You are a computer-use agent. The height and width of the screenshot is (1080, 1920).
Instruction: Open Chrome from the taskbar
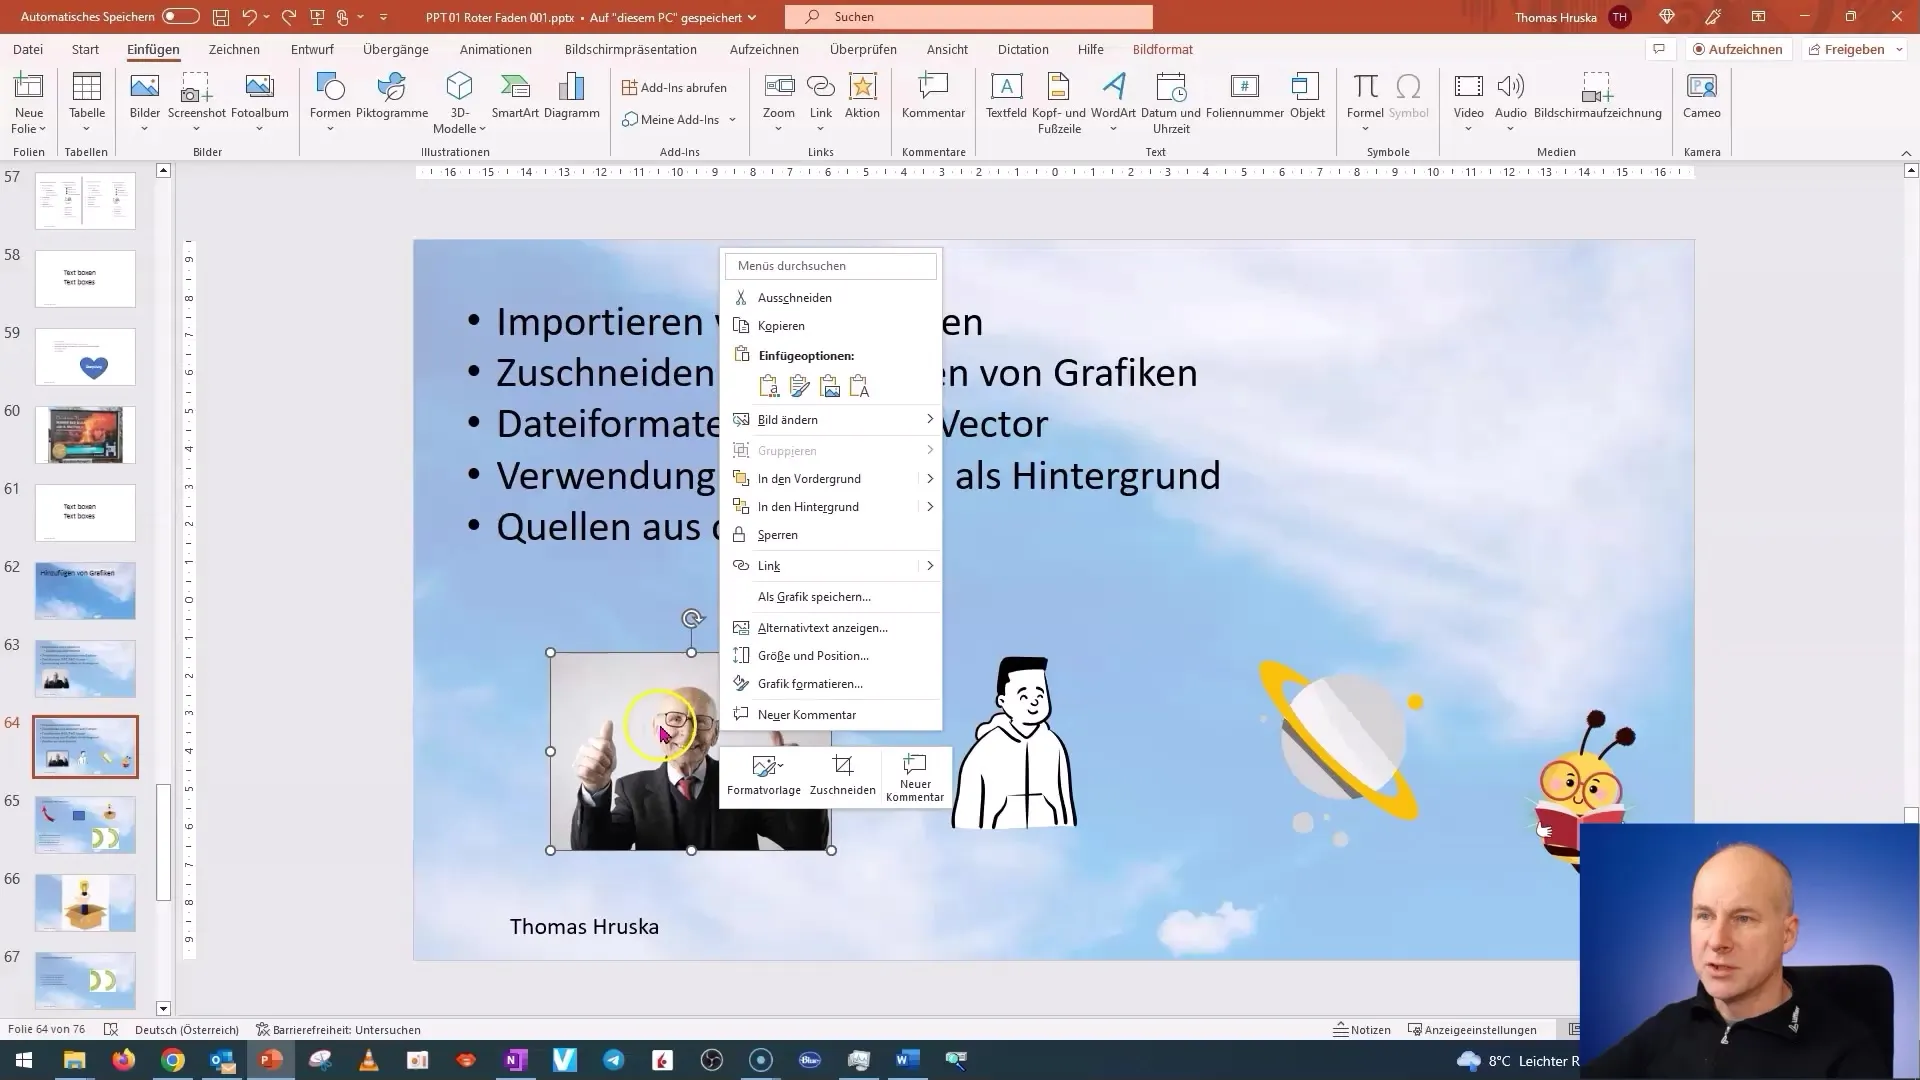tap(173, 1060)
